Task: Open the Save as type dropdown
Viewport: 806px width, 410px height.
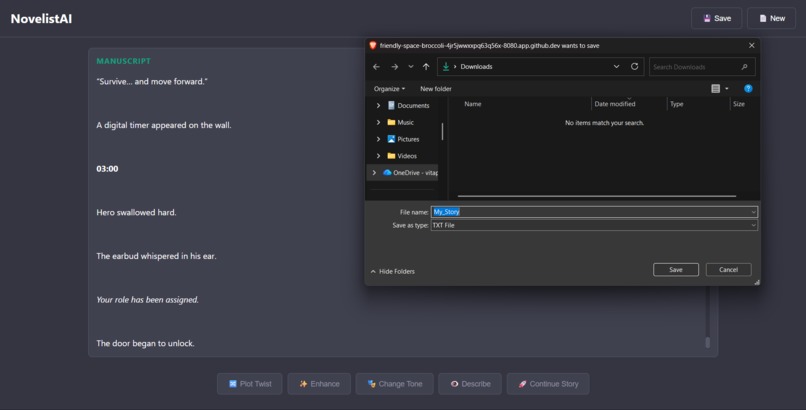Action: [x=594, y=225]
